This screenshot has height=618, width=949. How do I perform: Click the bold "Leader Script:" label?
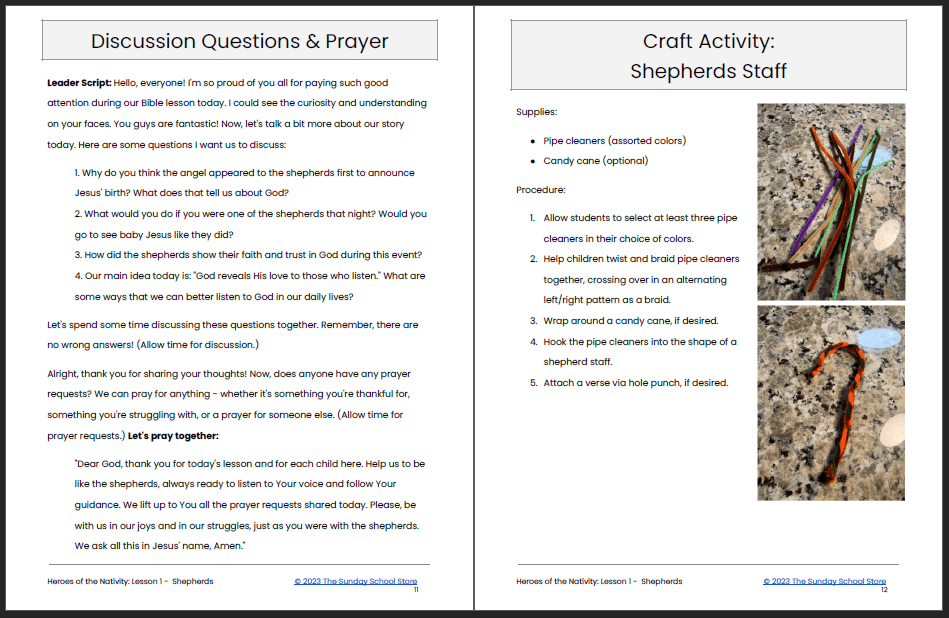tap(79, 82)
